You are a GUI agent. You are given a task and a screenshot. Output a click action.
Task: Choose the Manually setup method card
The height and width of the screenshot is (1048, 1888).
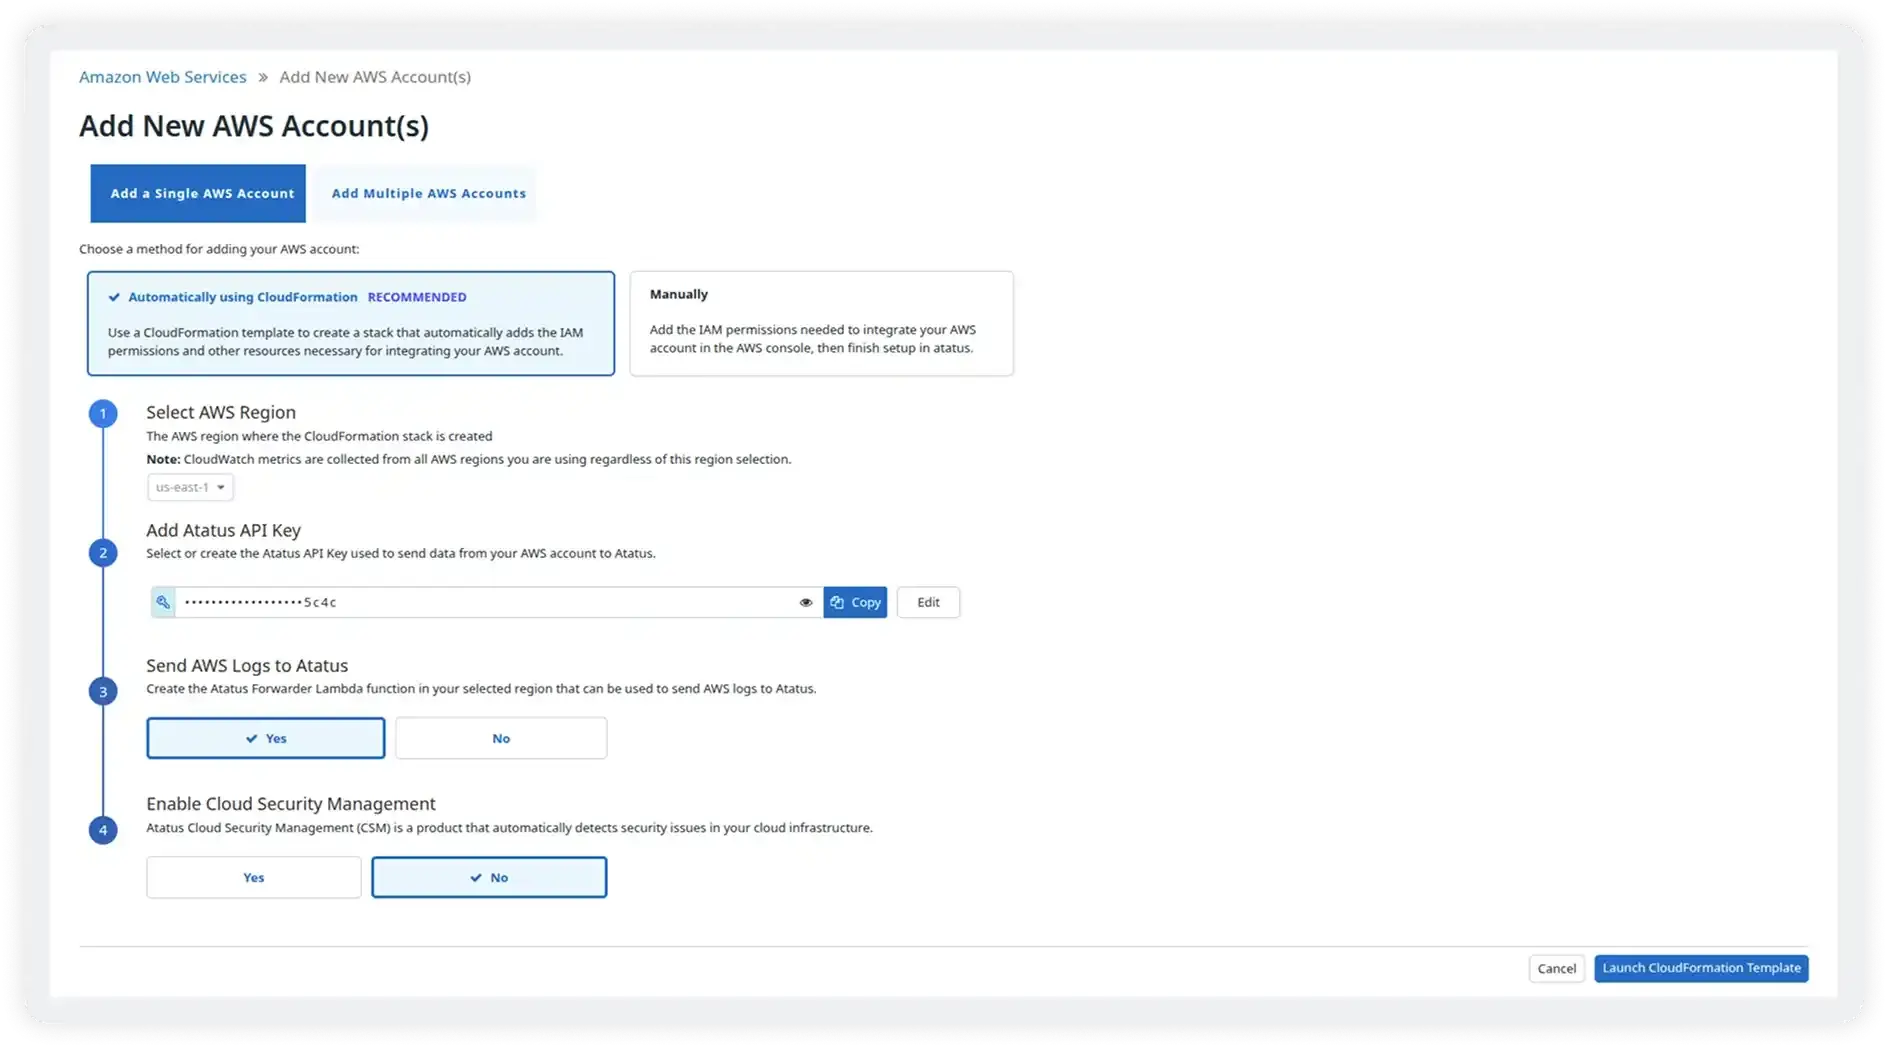(821, 322)
